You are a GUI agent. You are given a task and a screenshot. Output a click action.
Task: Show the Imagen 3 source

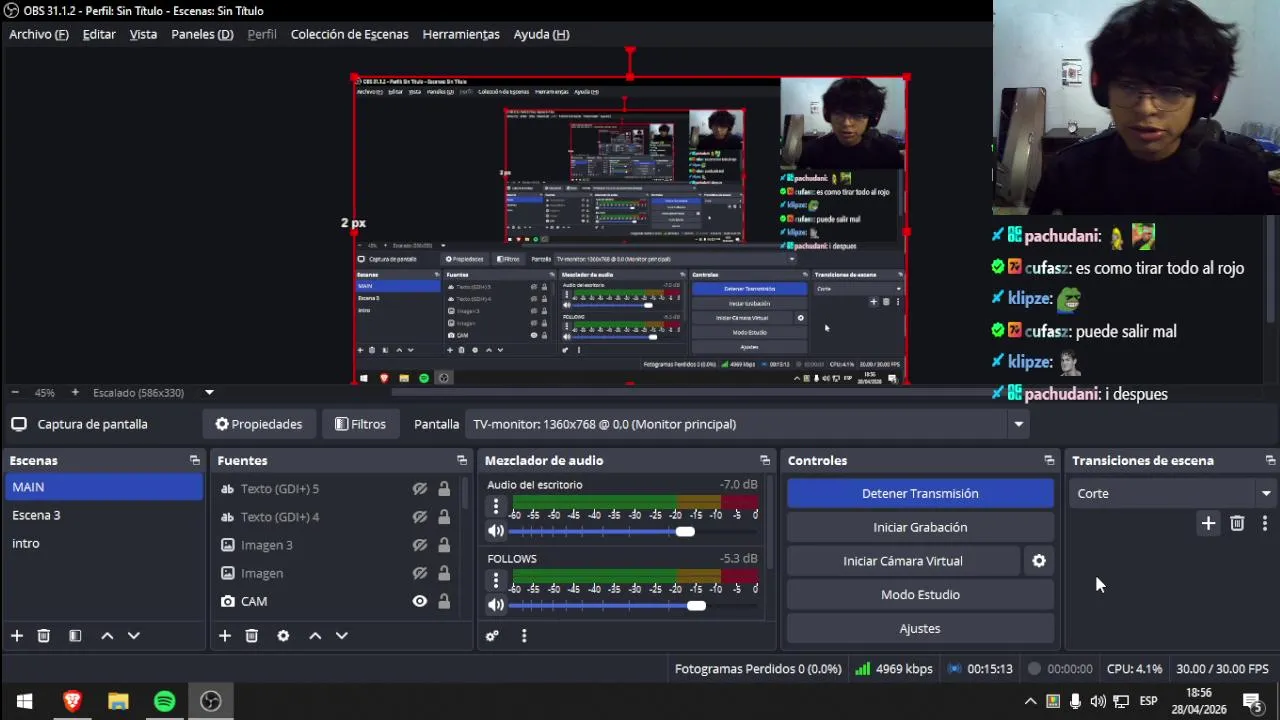click(x=420, y=545)
